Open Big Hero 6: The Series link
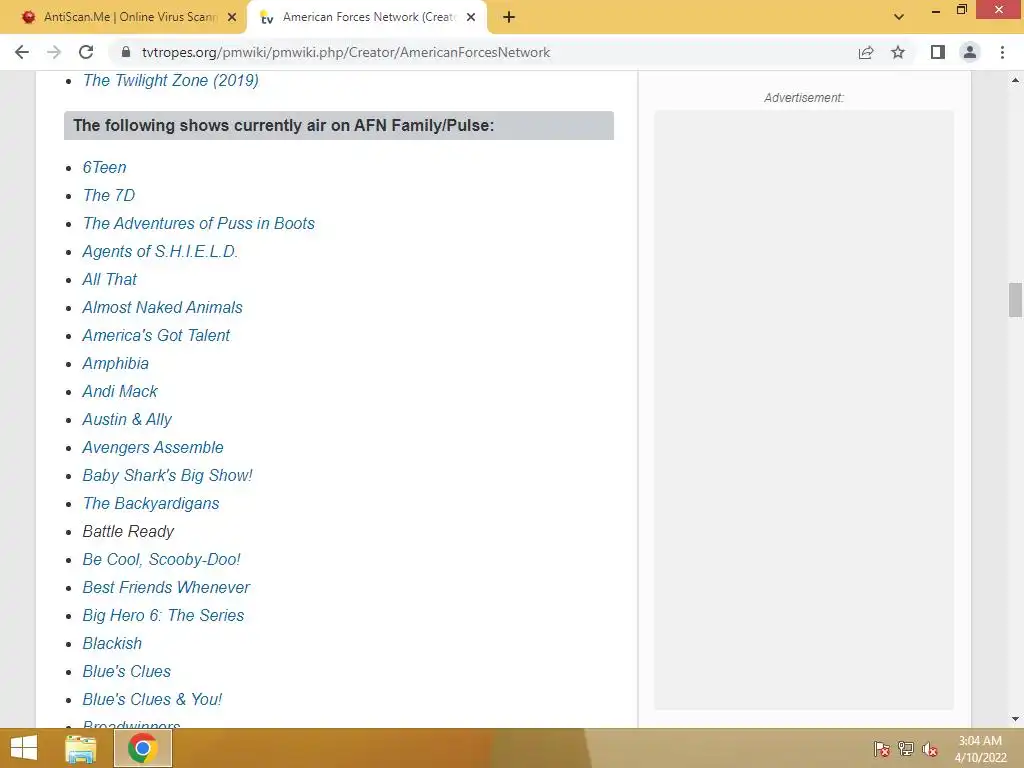Screen dimensions: 1024x768 (163, 616)
